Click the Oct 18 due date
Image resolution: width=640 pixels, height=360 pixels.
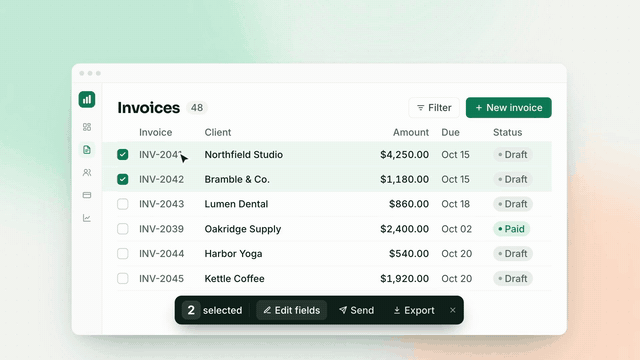[456, 204]
